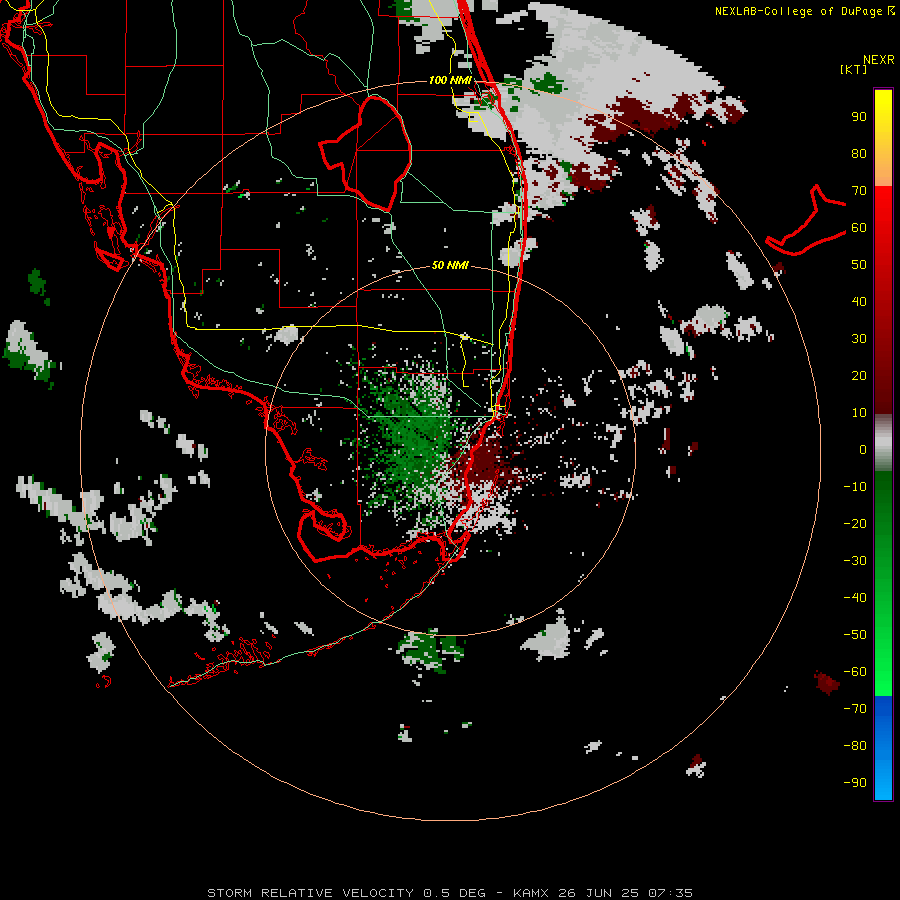Click the -20 value on velocity scale
The width and height of the screenshot is (900, 900).
(855, 524)
